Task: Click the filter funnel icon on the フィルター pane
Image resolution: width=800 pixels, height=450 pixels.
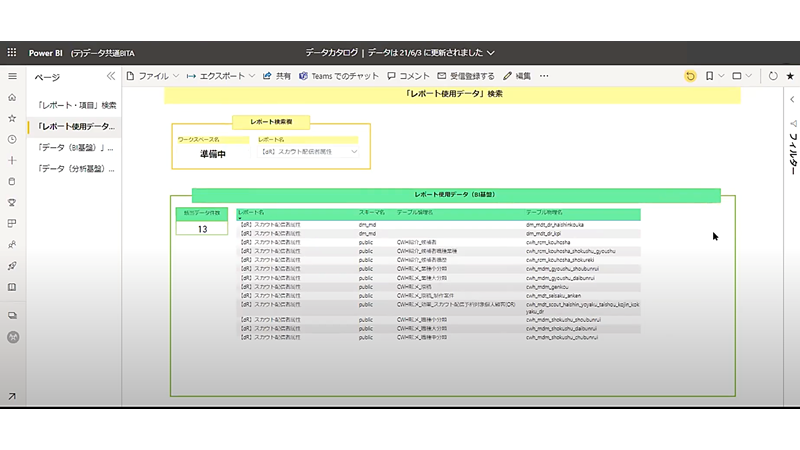Action: pos(793,123)
